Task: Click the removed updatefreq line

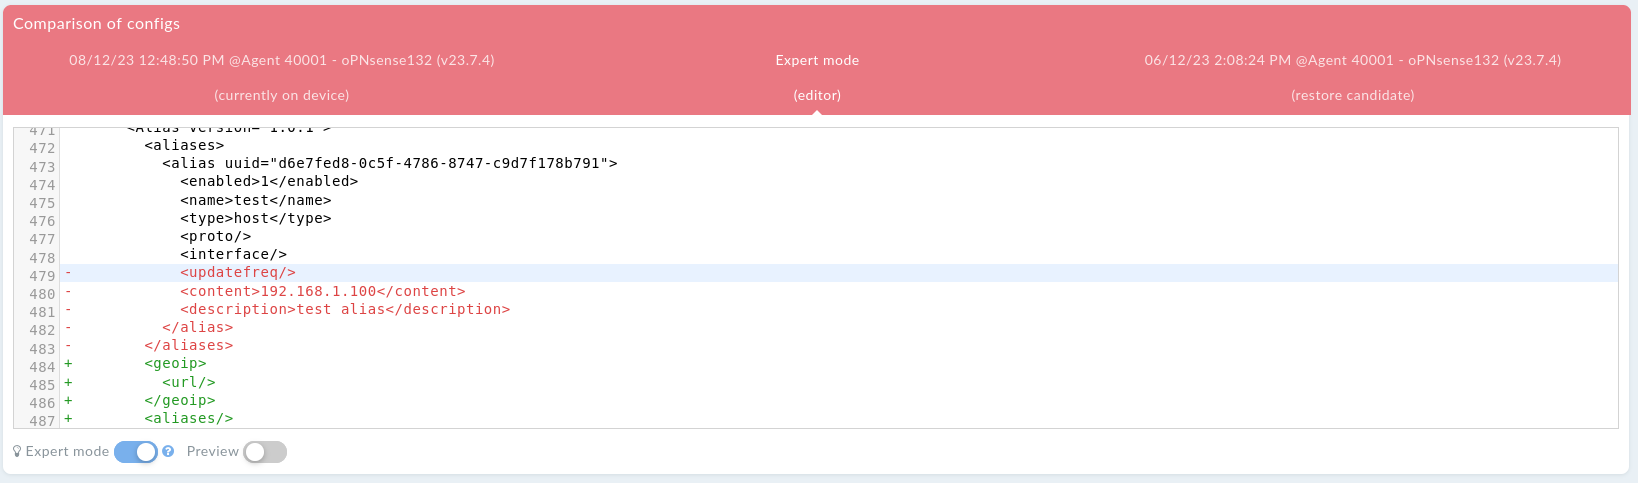Action: pyautogui.click(x=838, y=273)
